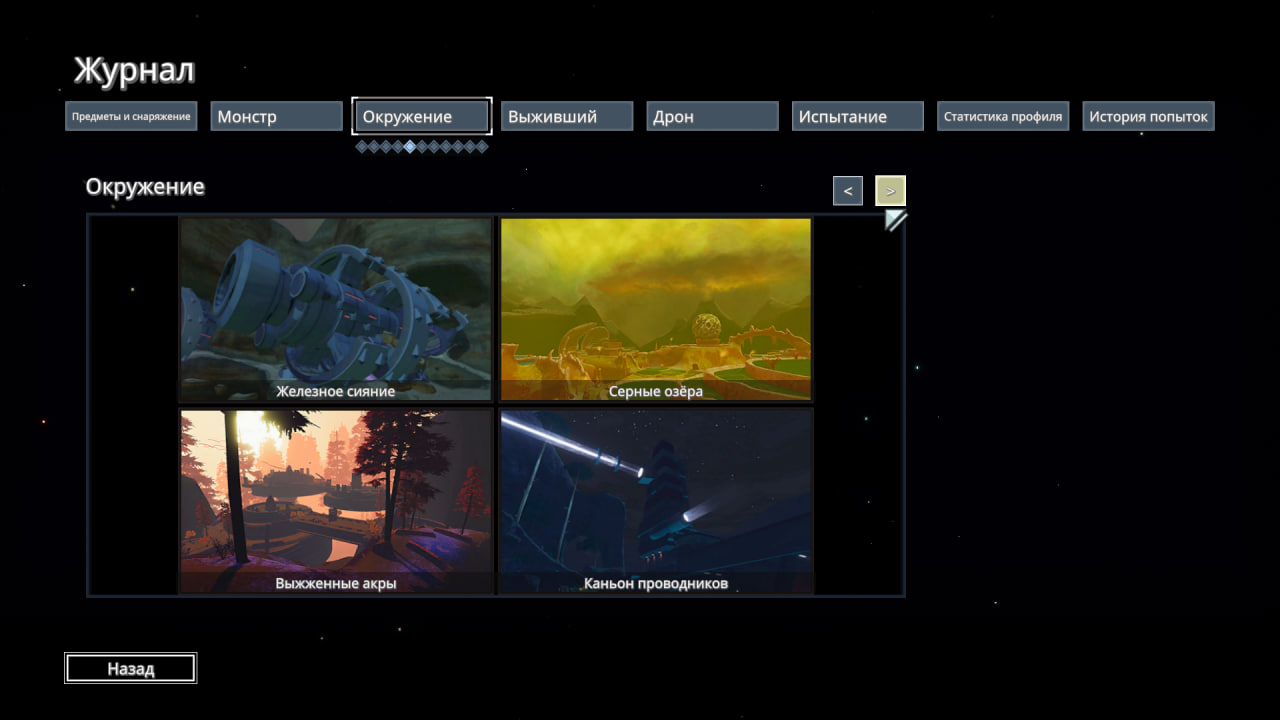Open the Предметы и снаряжение tab
1280x720 pixels.
click(x=131, y=116)
